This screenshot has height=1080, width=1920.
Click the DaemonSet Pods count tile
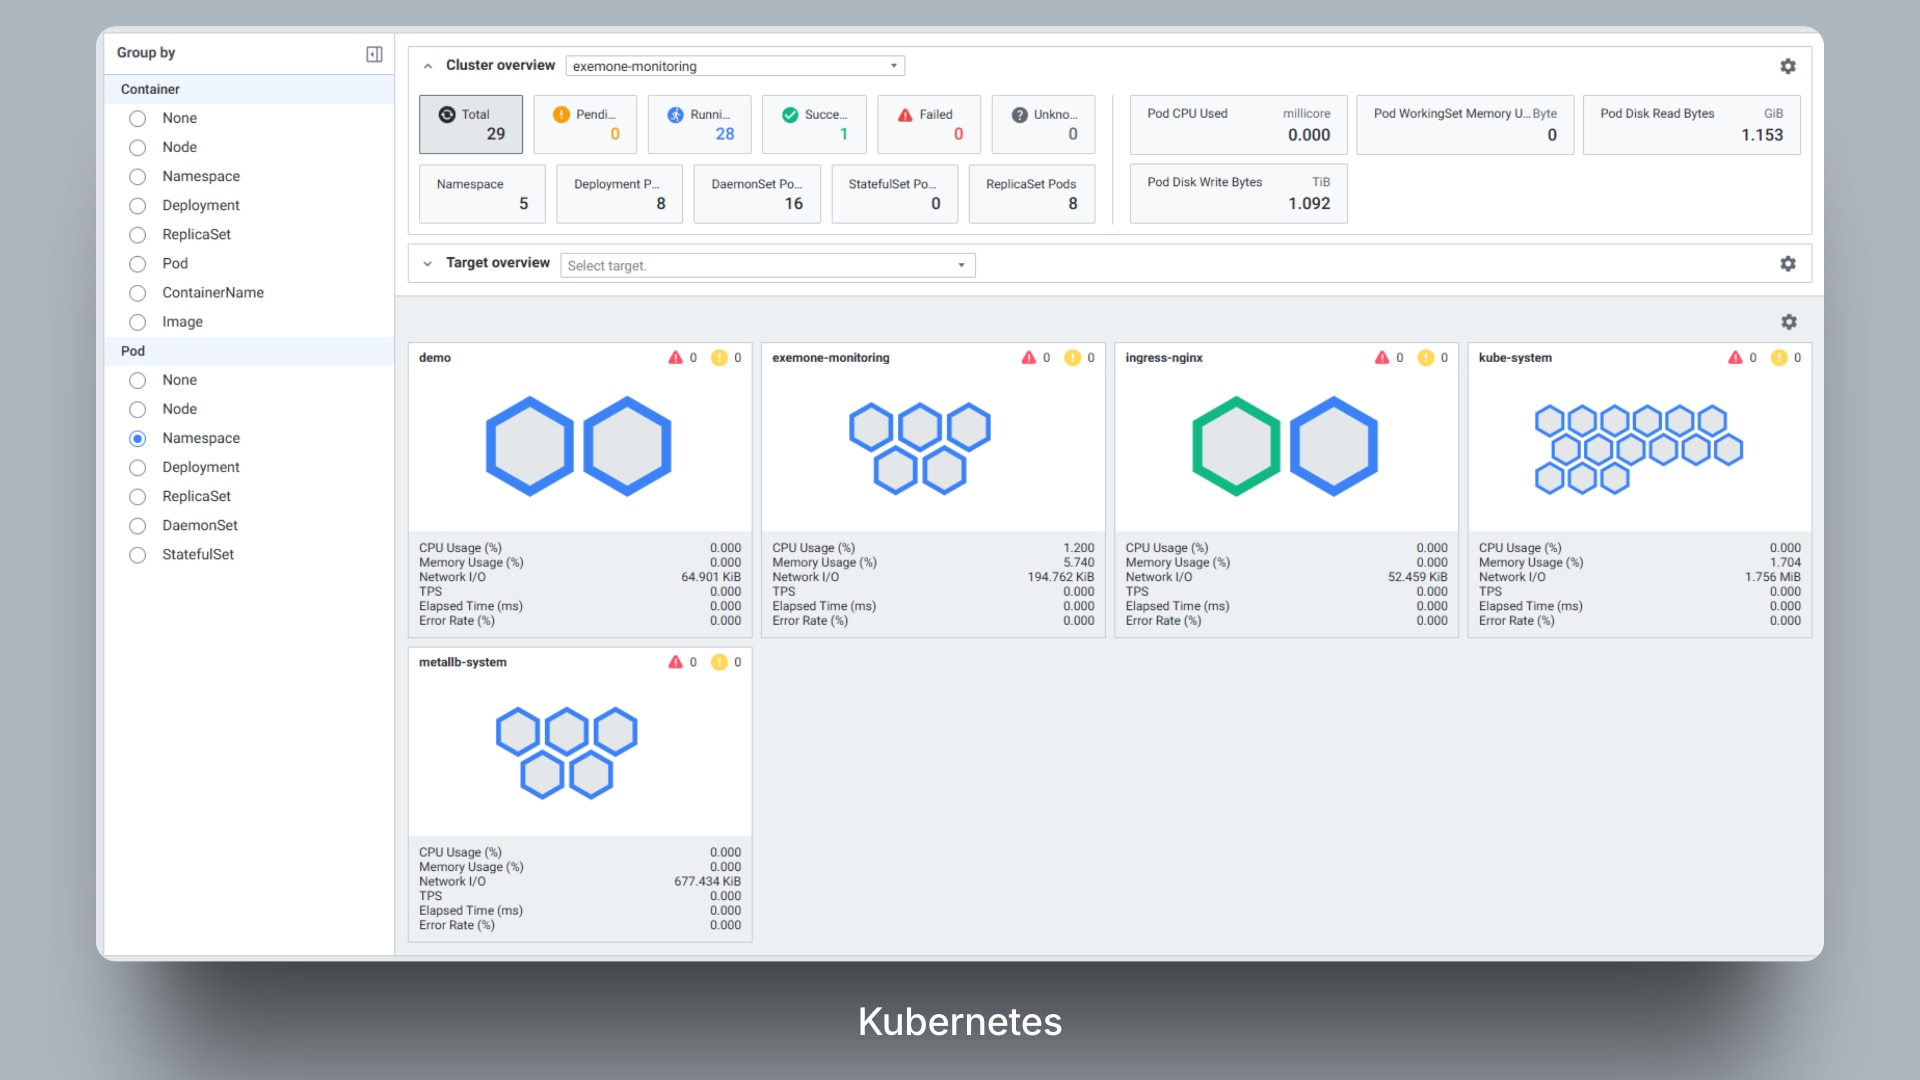[x=756, y=194]
